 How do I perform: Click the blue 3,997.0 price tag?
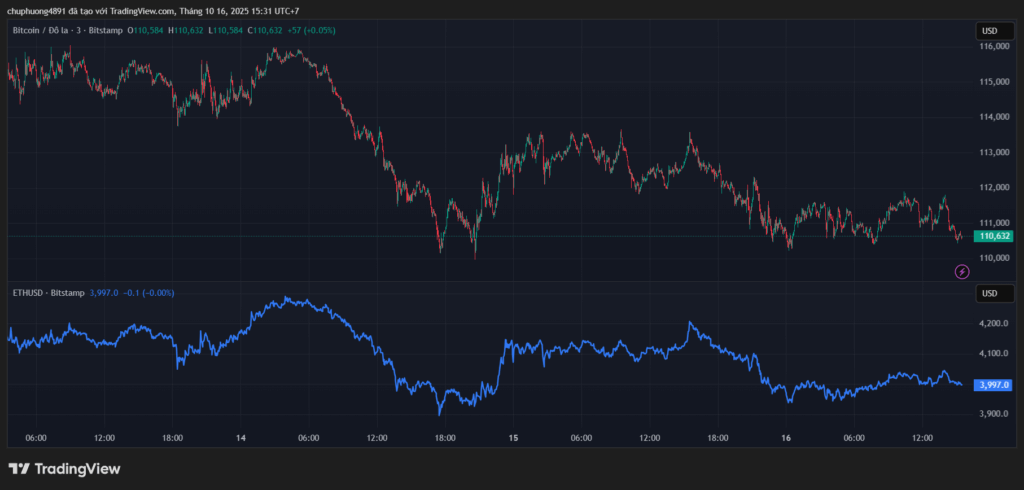pyautogui.click(x=995, y=384)
